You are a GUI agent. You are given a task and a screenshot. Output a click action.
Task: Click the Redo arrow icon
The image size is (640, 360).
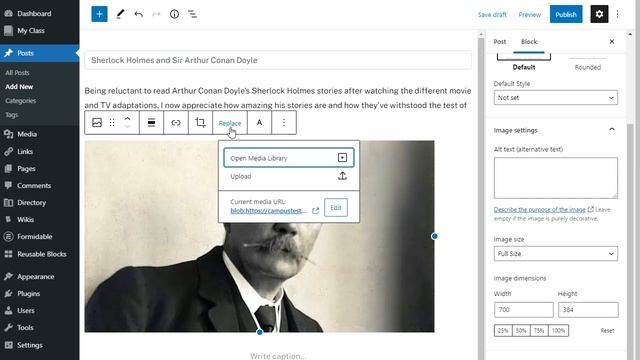pos(156,14)
